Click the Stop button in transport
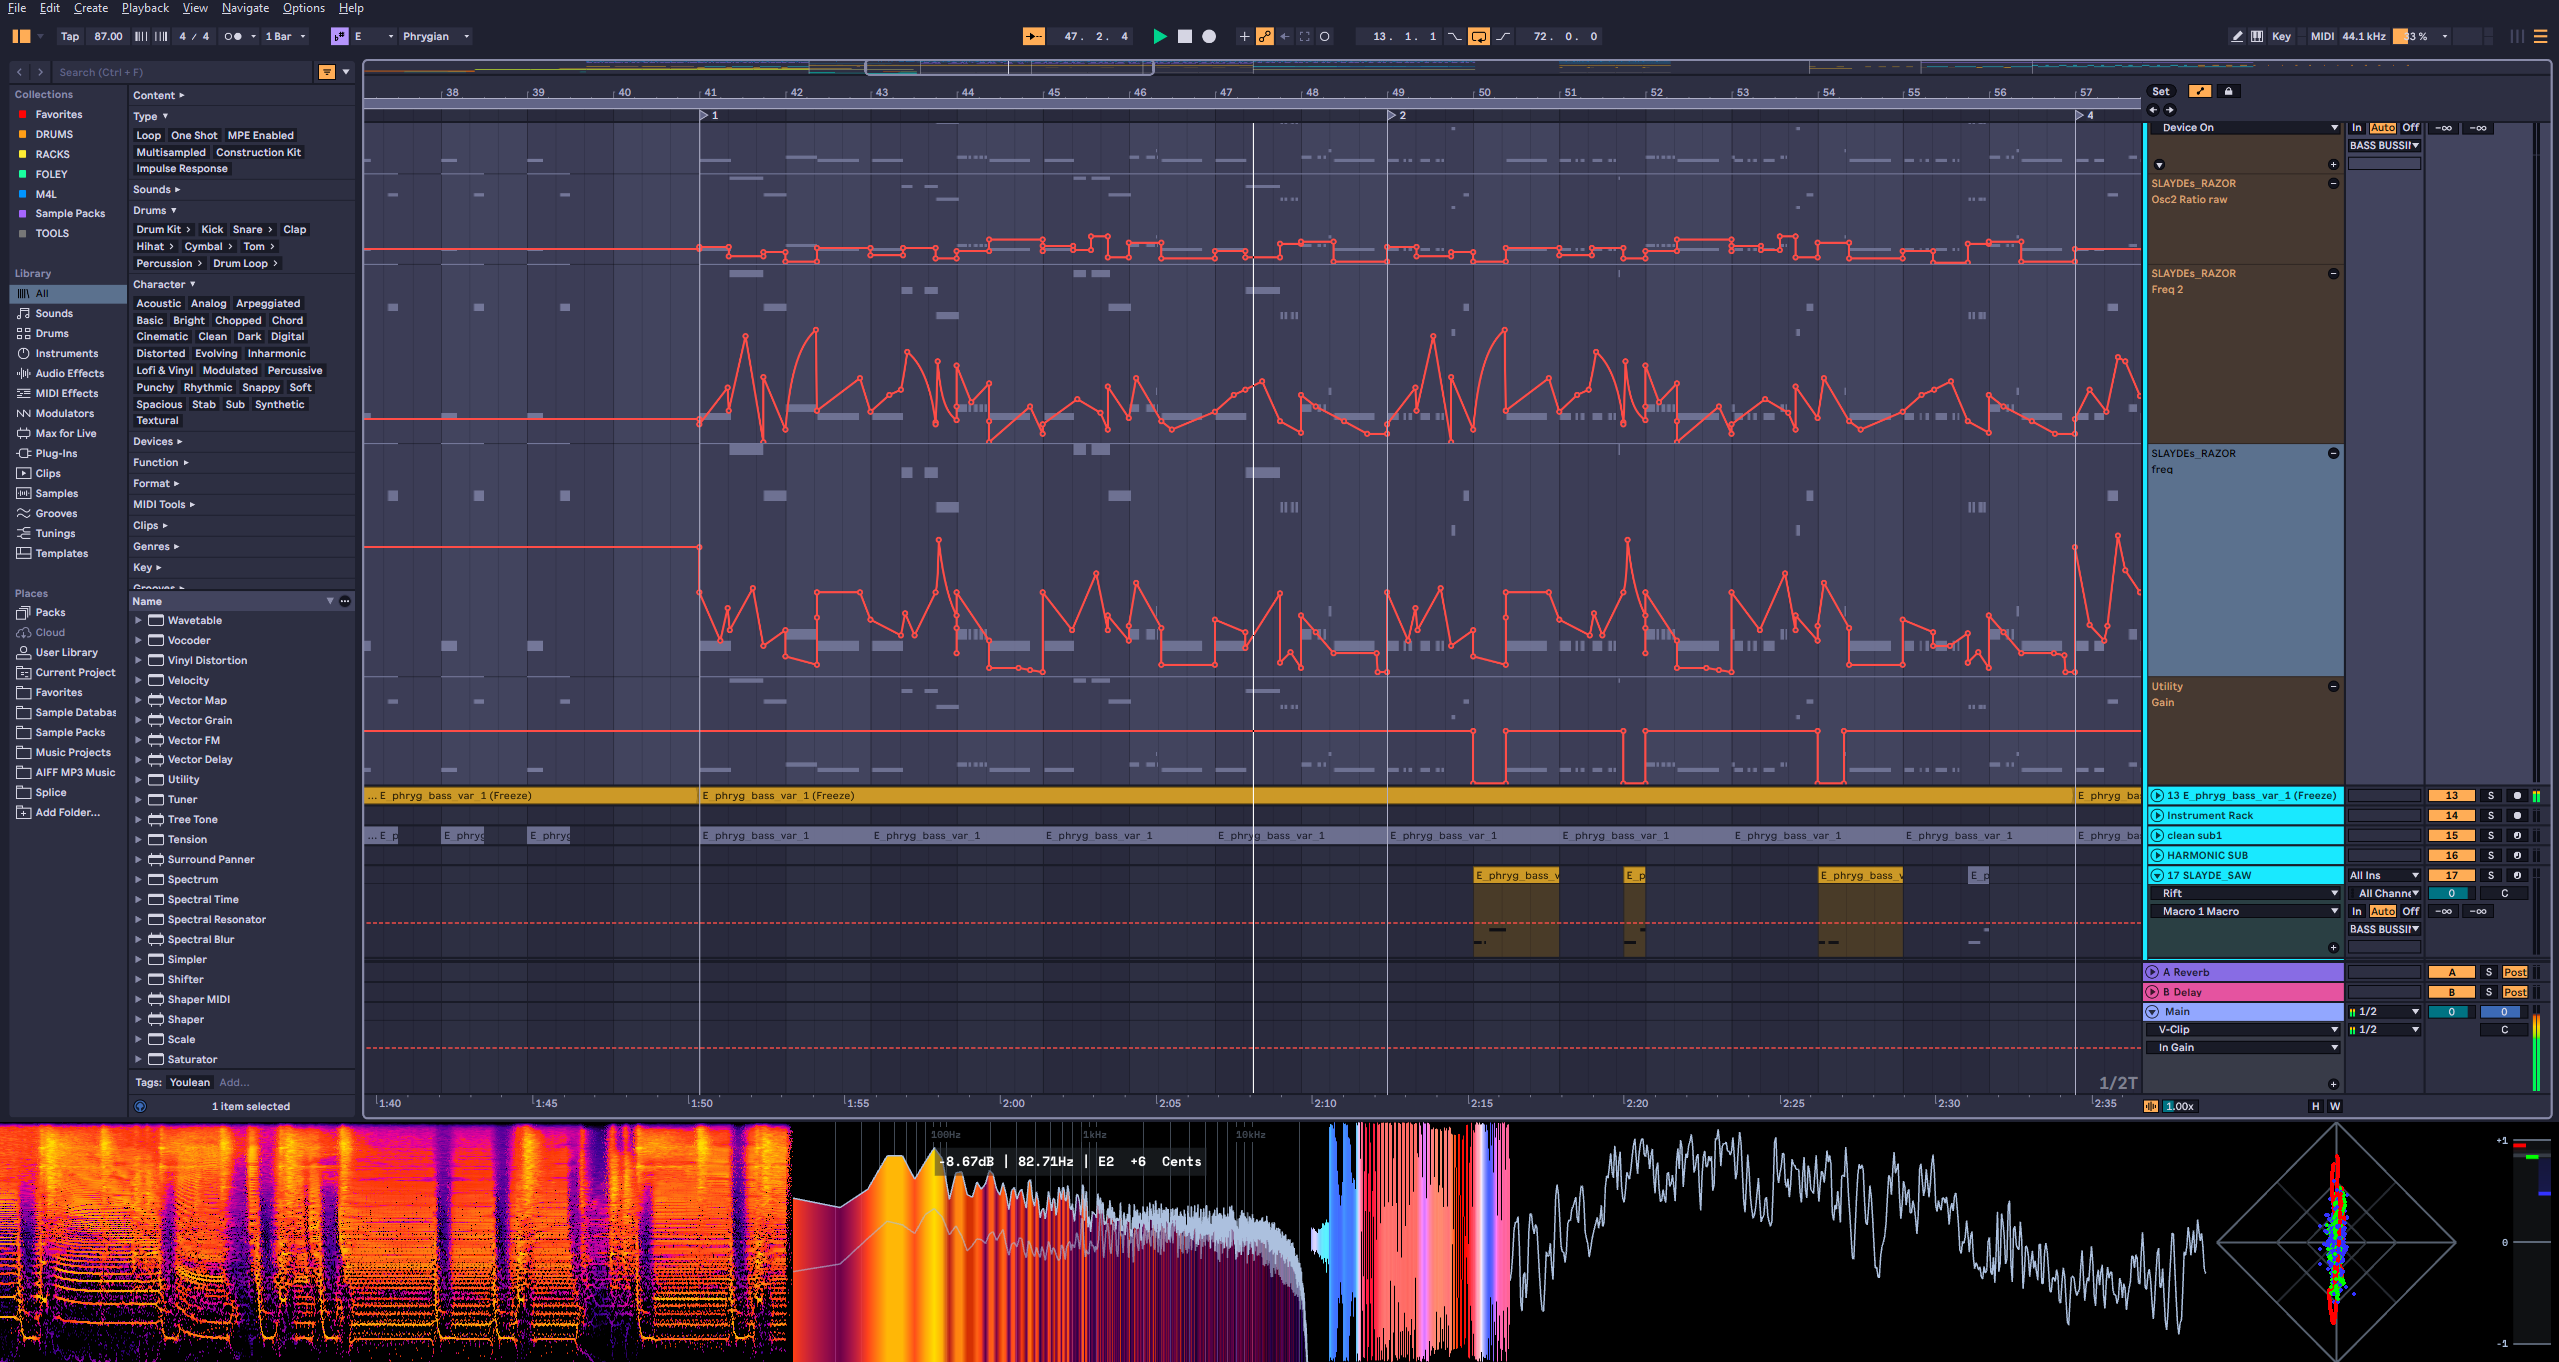Screen dimensions: 2559x1362 click(x=1184, y=36)
